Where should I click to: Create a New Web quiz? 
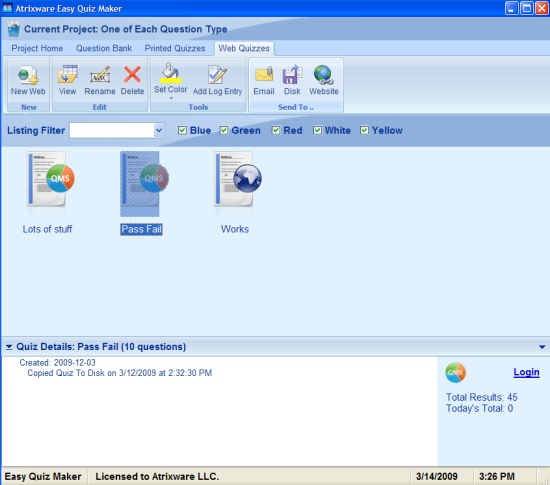point(28,80)
